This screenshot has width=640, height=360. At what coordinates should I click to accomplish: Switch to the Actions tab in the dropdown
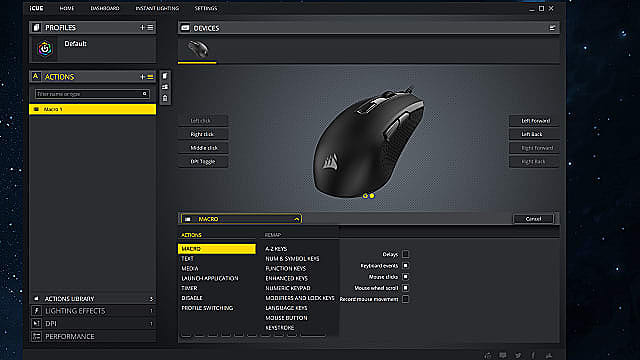coord(191,235)
